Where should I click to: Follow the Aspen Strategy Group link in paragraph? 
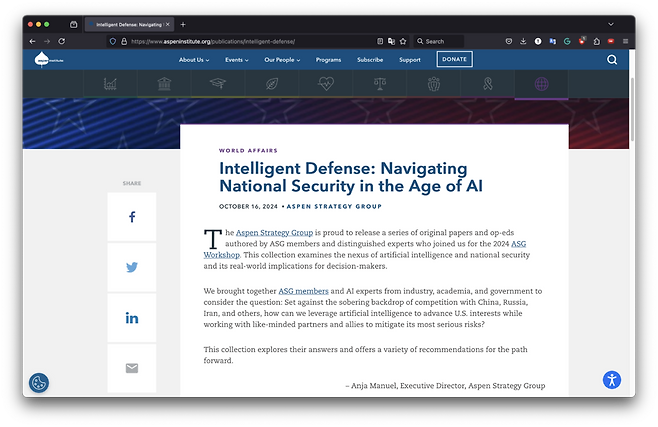click(x=274, y=232)
